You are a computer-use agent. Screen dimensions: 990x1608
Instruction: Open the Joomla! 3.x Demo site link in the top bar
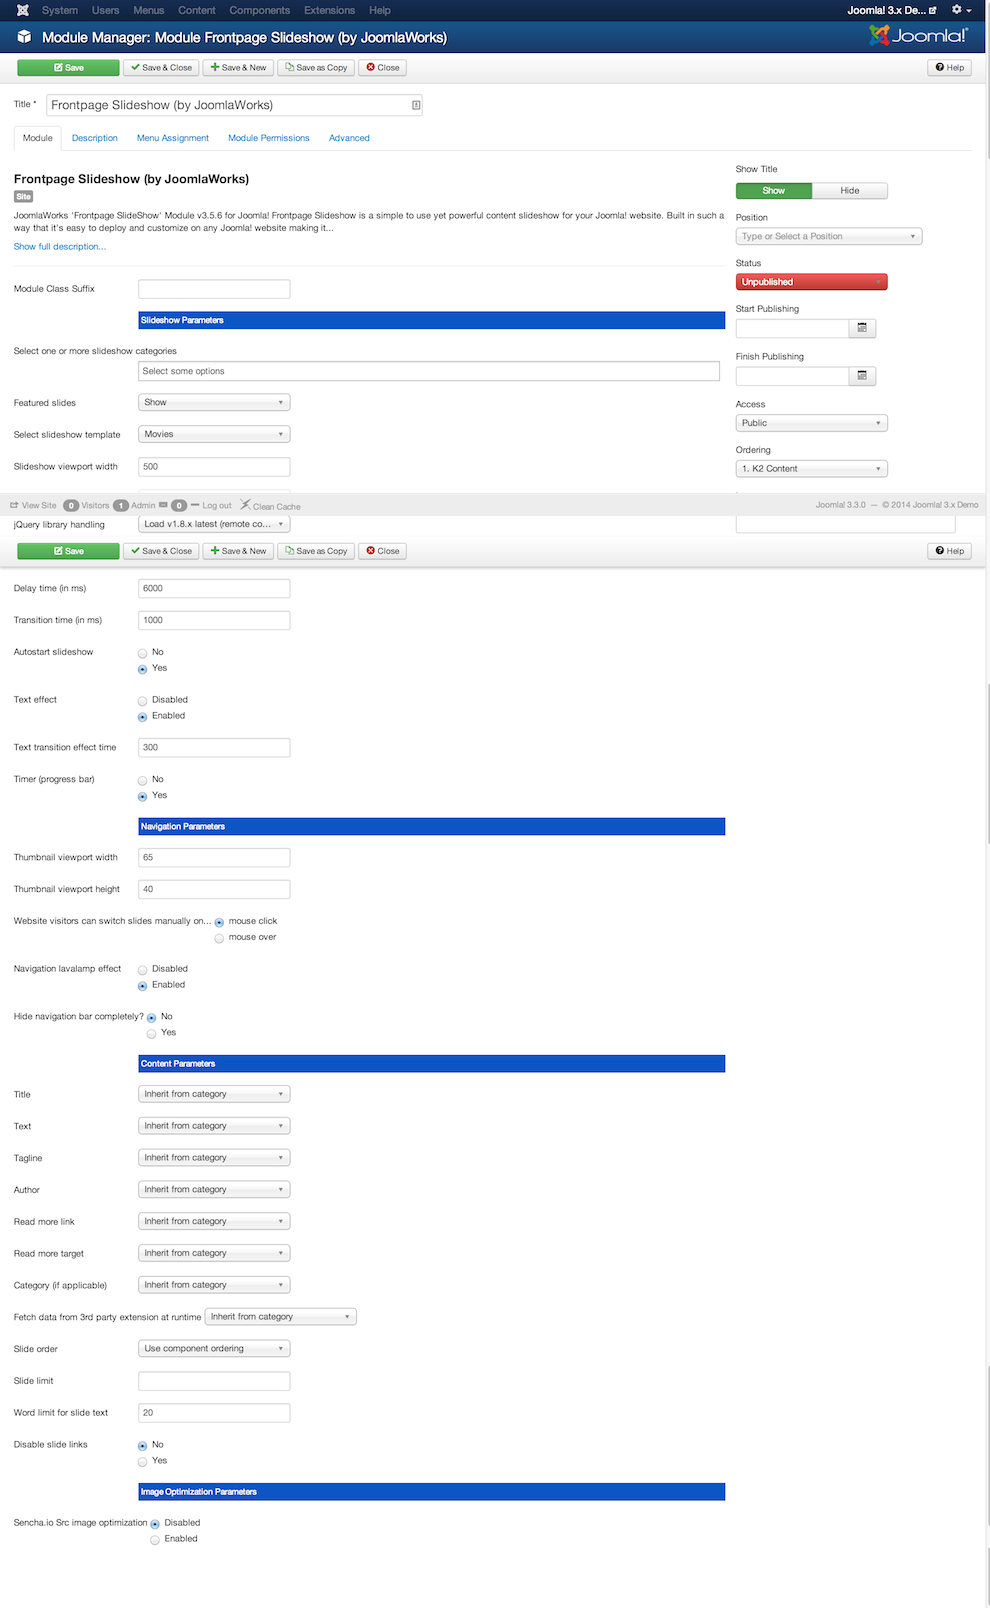click(x=892, y=10)
